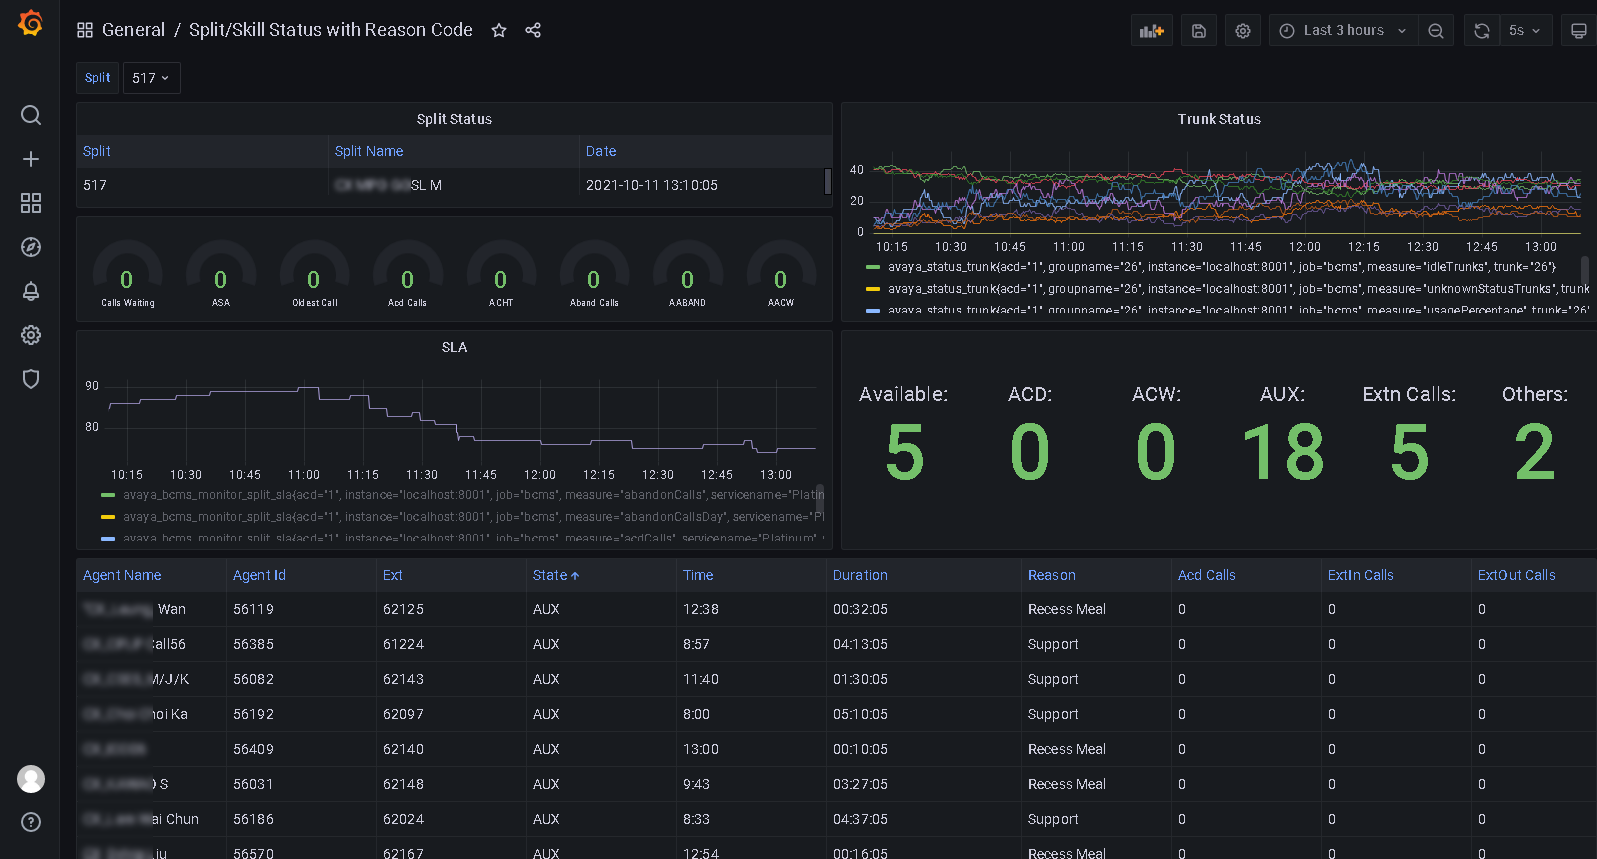Click the yellow unknownStatusTrunks legend color swatch

click(873, 289)
